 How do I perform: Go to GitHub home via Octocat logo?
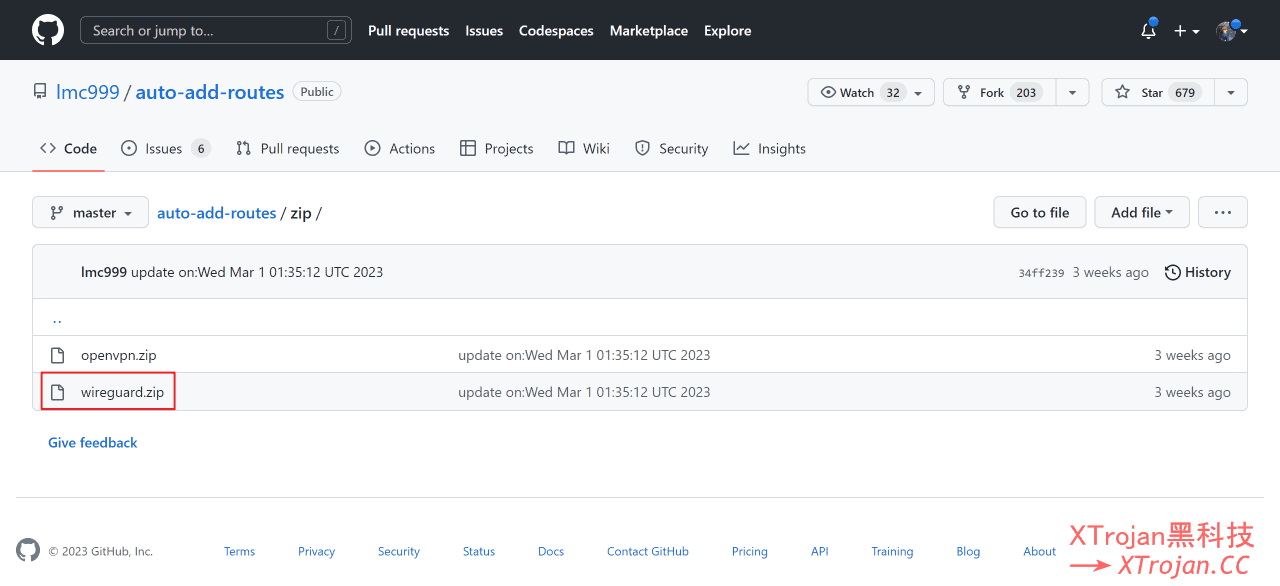click(48, 30)
